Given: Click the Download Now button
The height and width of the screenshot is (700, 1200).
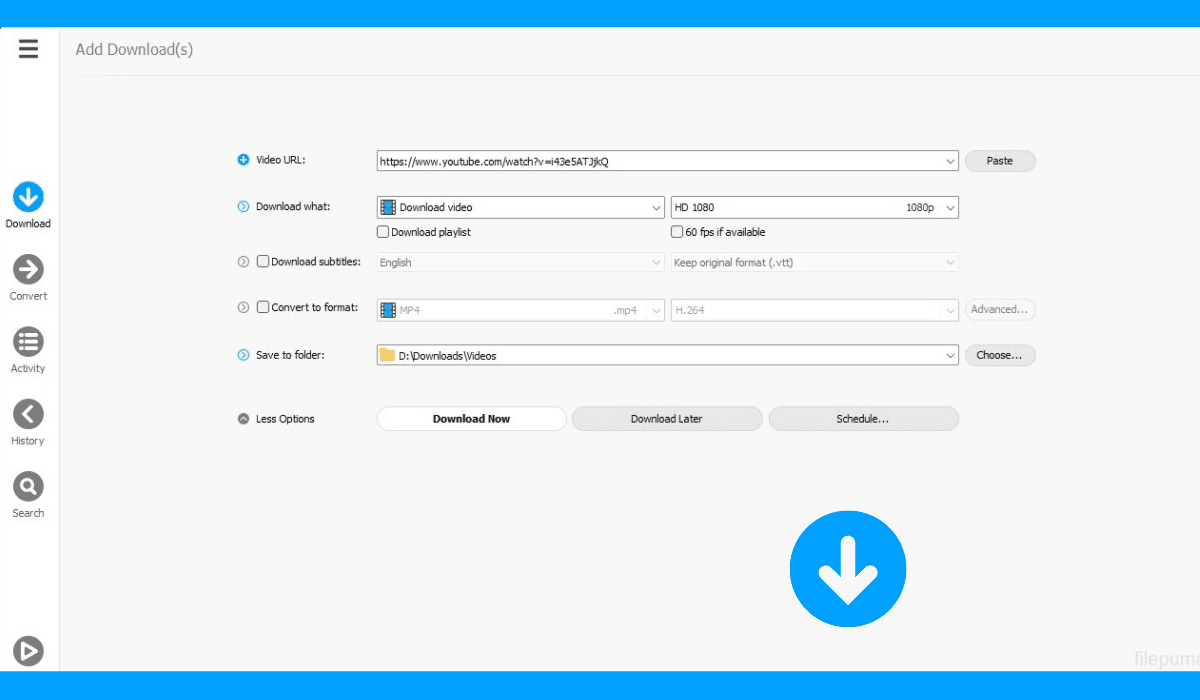Looking at the screenshot, I should point(471,419).
